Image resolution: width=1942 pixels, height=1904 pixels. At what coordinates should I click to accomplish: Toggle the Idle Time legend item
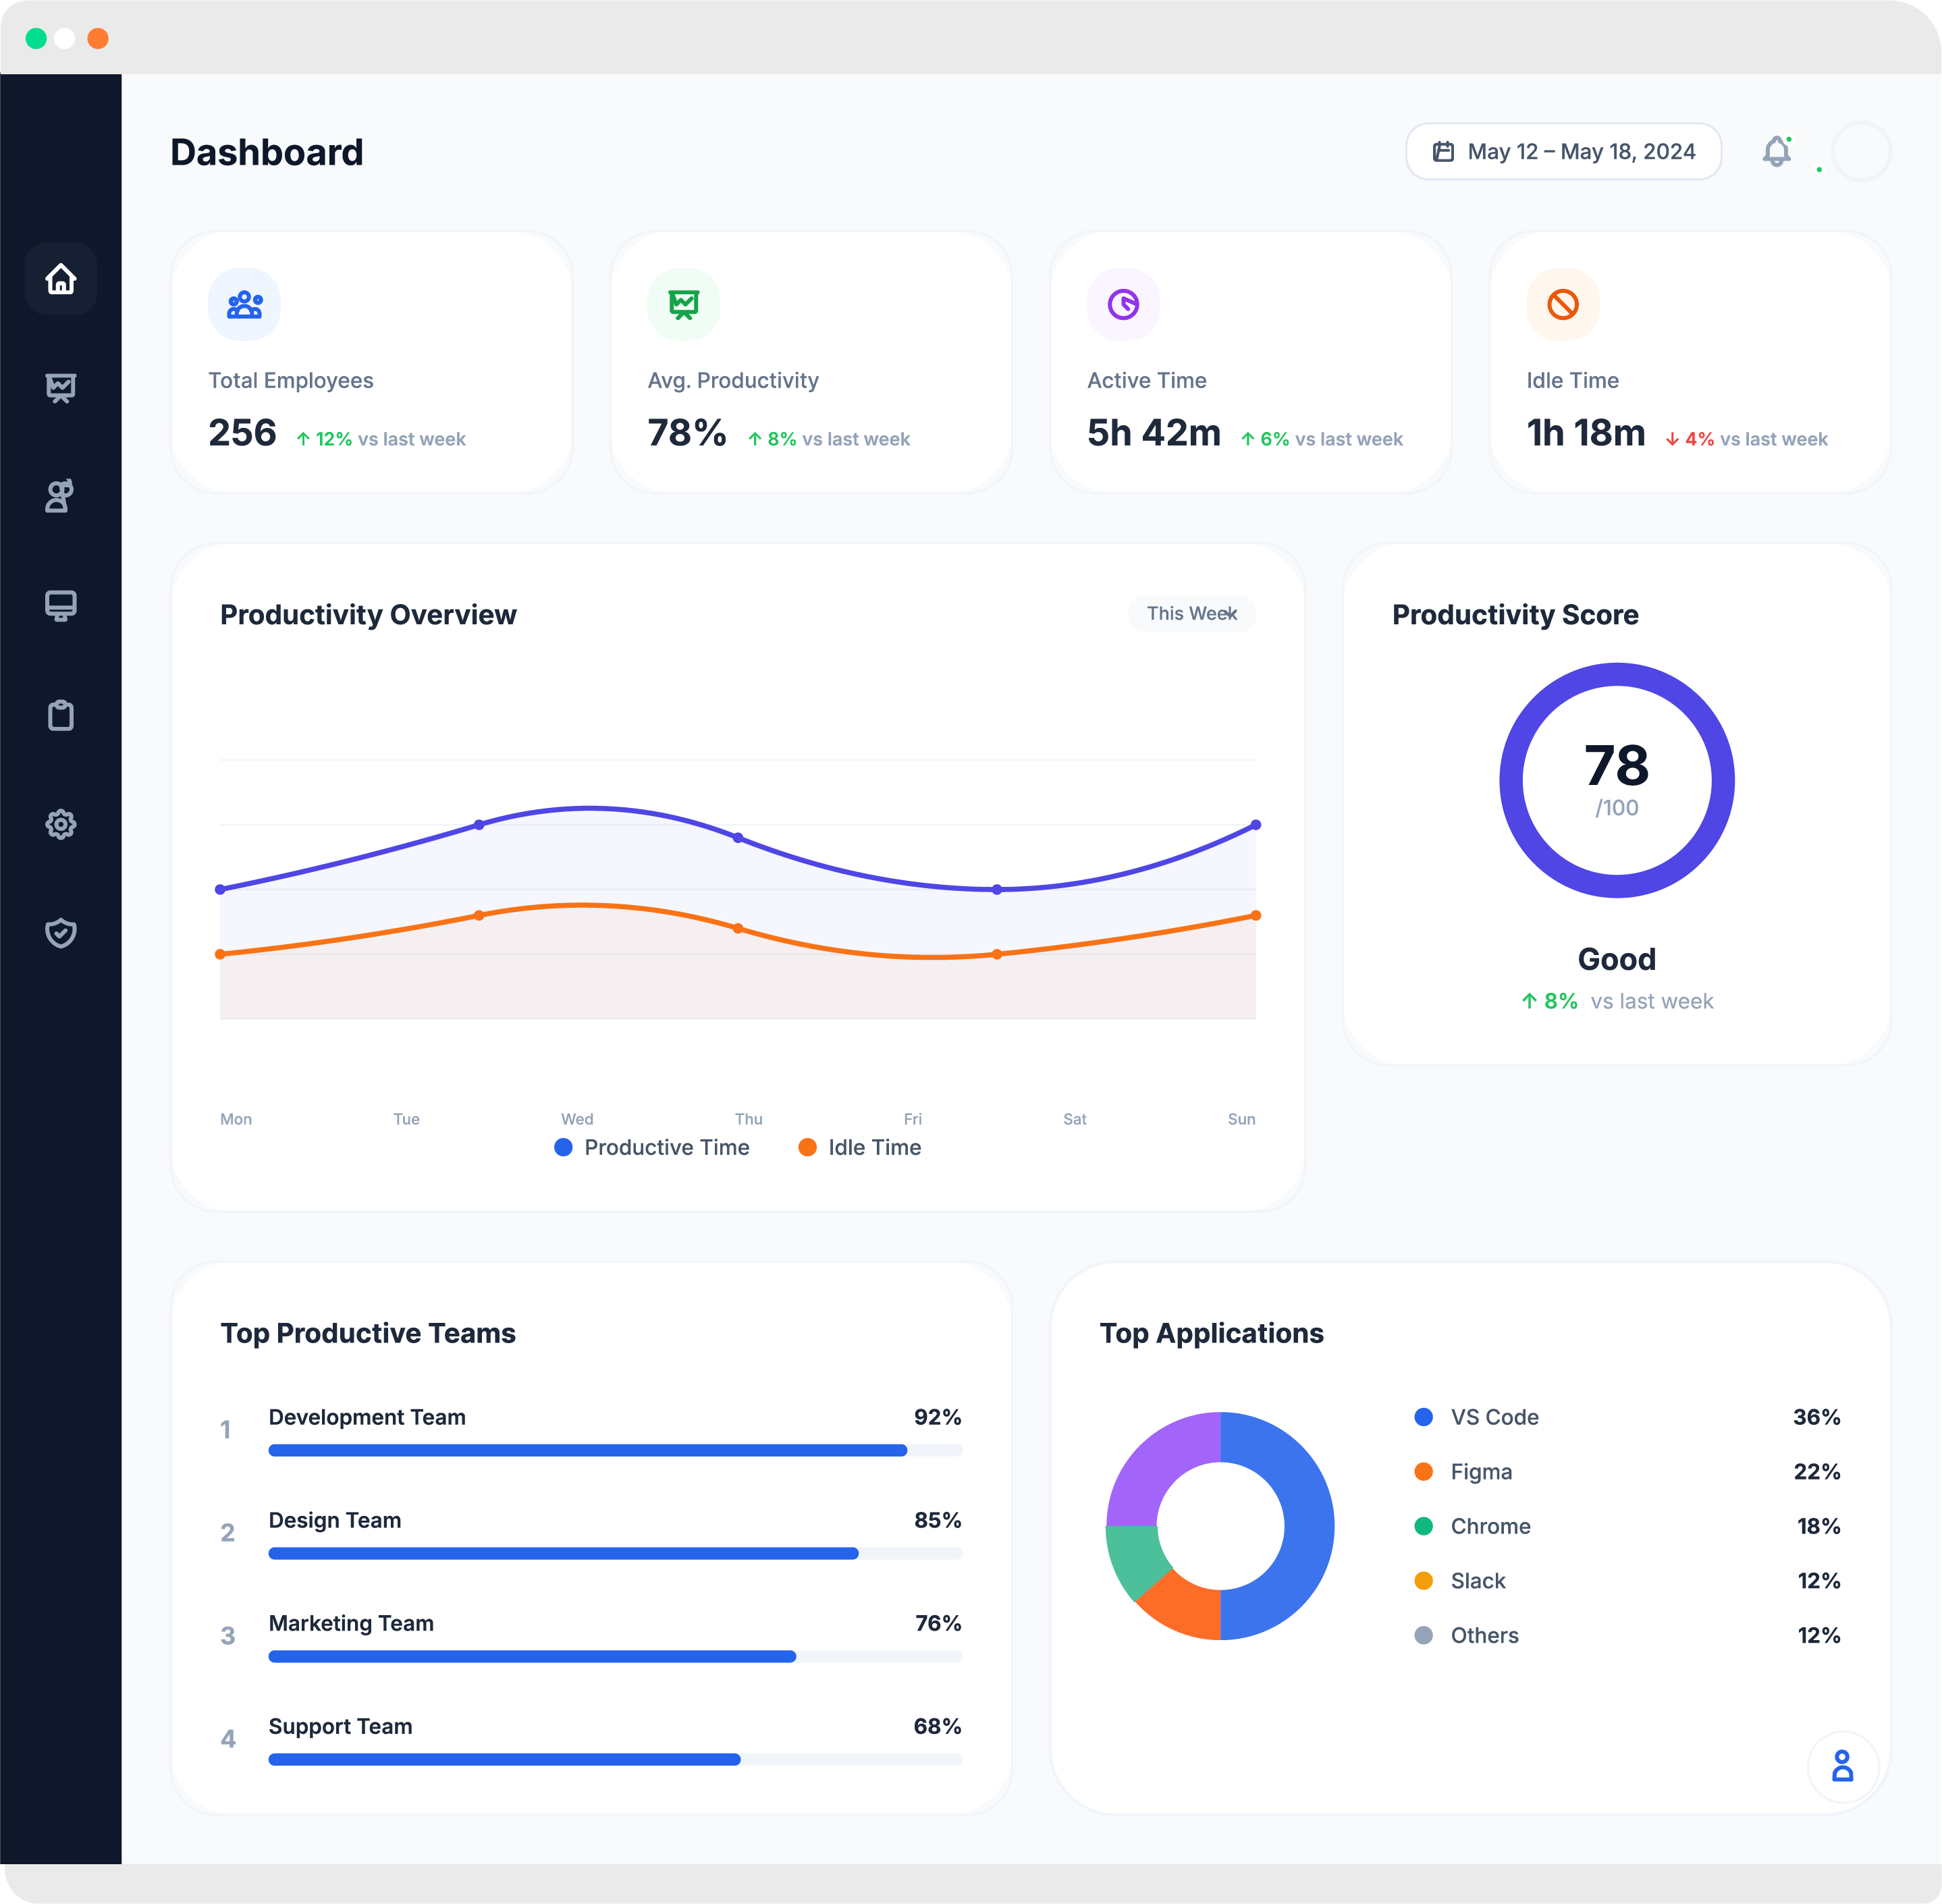coord(860,1147)
